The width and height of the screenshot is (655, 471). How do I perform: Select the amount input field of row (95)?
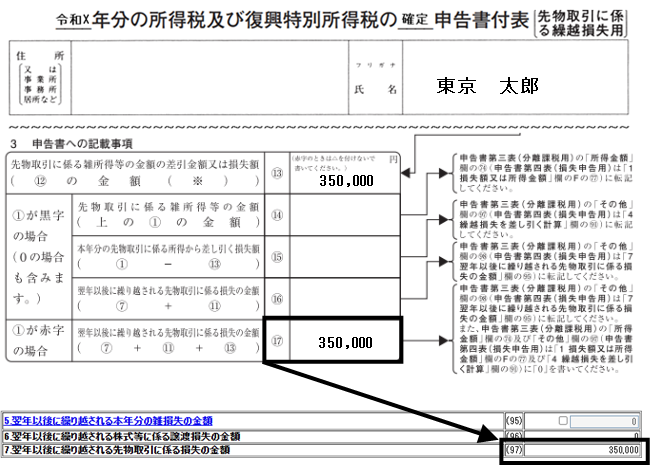click(x=604, y=421)
